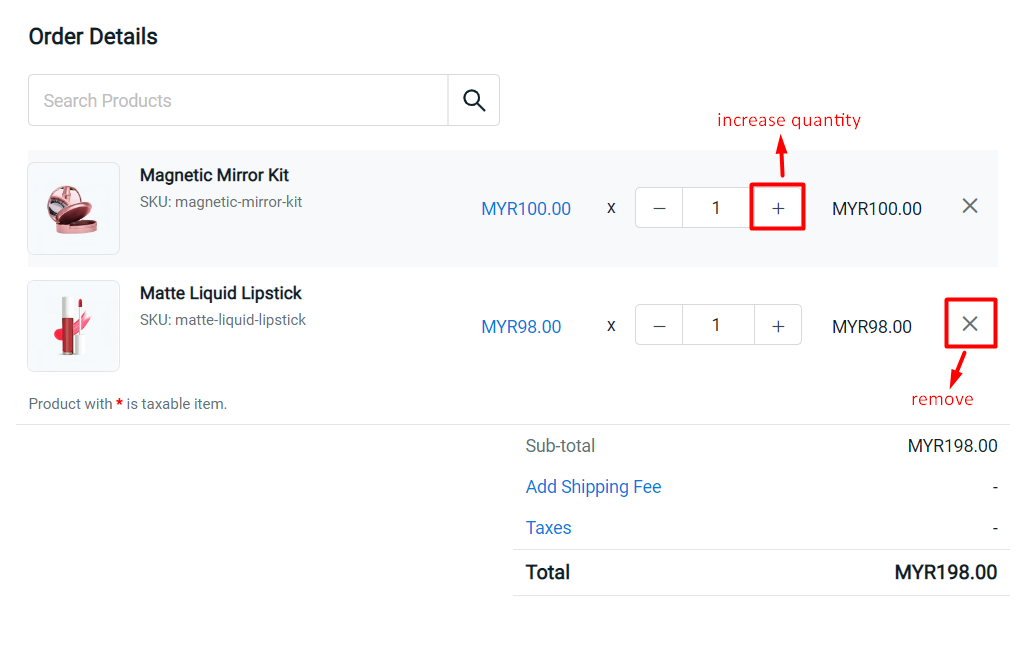
Task: Click the Search Products input field
Action: (x=237, y=100)
